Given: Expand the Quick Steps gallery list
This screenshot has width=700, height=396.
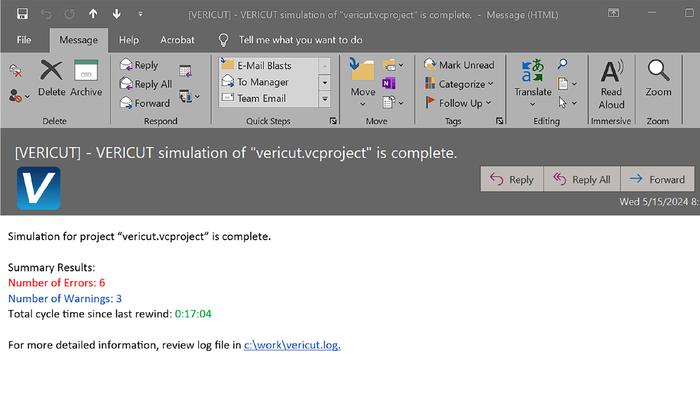Looking at the screenshot, I should [325, 99].
